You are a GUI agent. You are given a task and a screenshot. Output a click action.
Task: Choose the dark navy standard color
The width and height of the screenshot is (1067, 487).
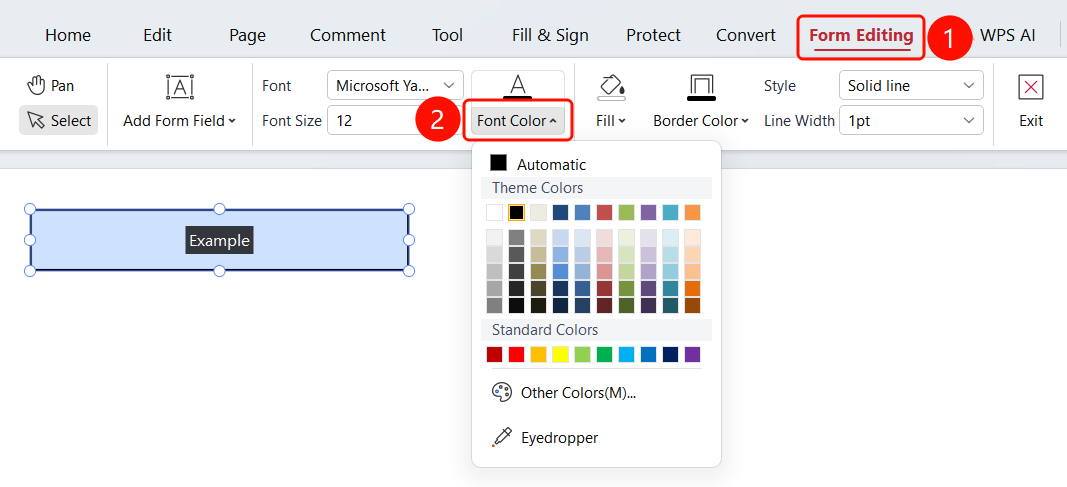click(670, 354)
